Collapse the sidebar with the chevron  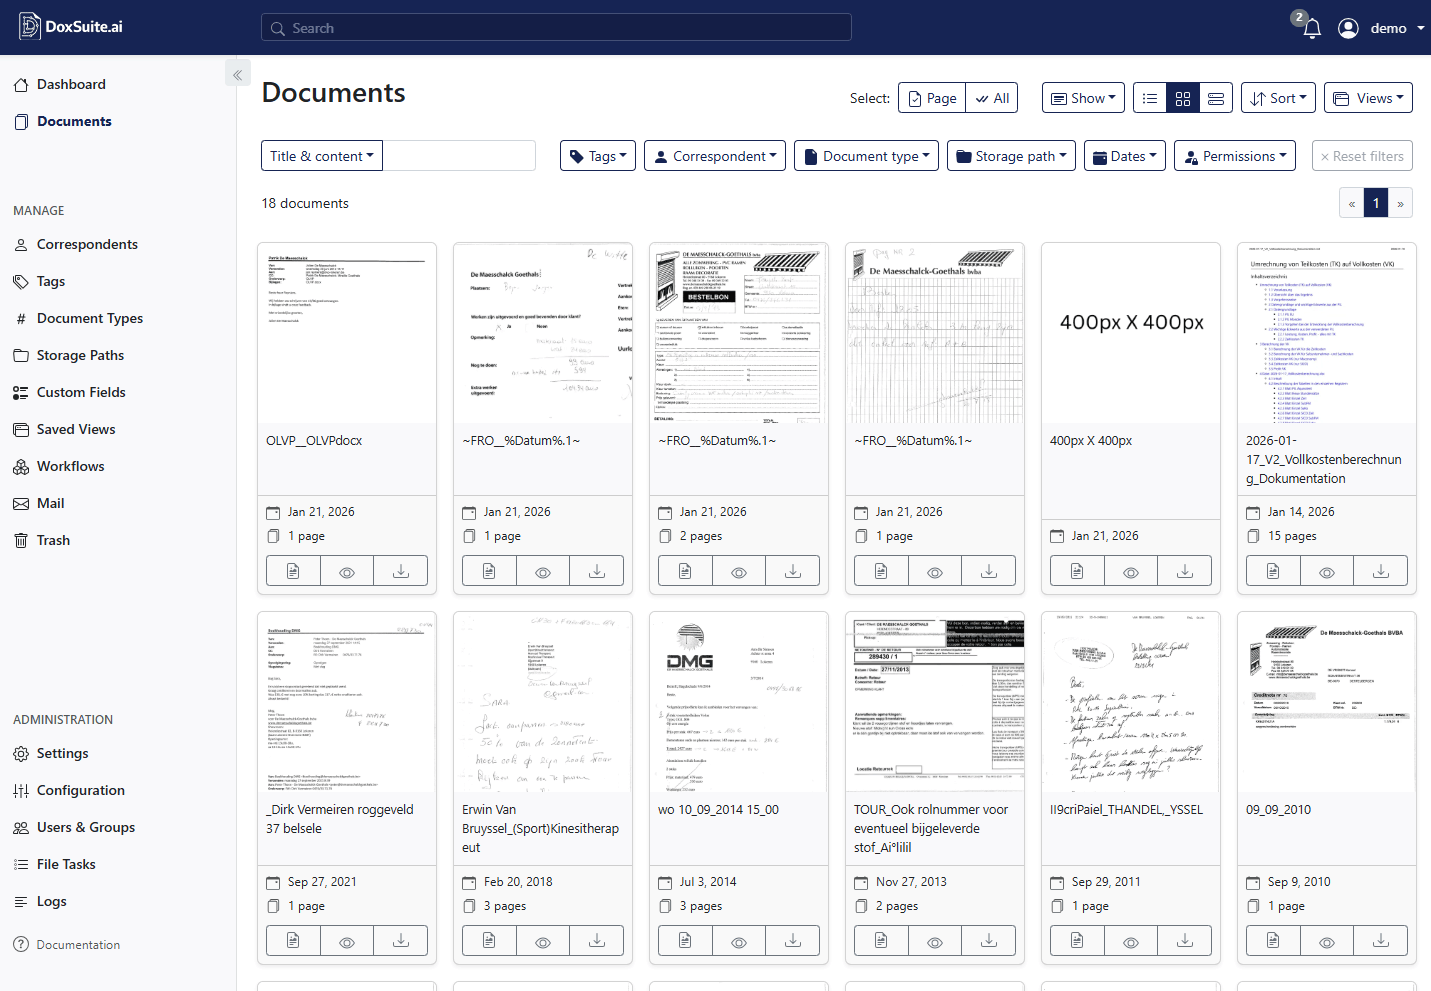[x=237, y=75]
